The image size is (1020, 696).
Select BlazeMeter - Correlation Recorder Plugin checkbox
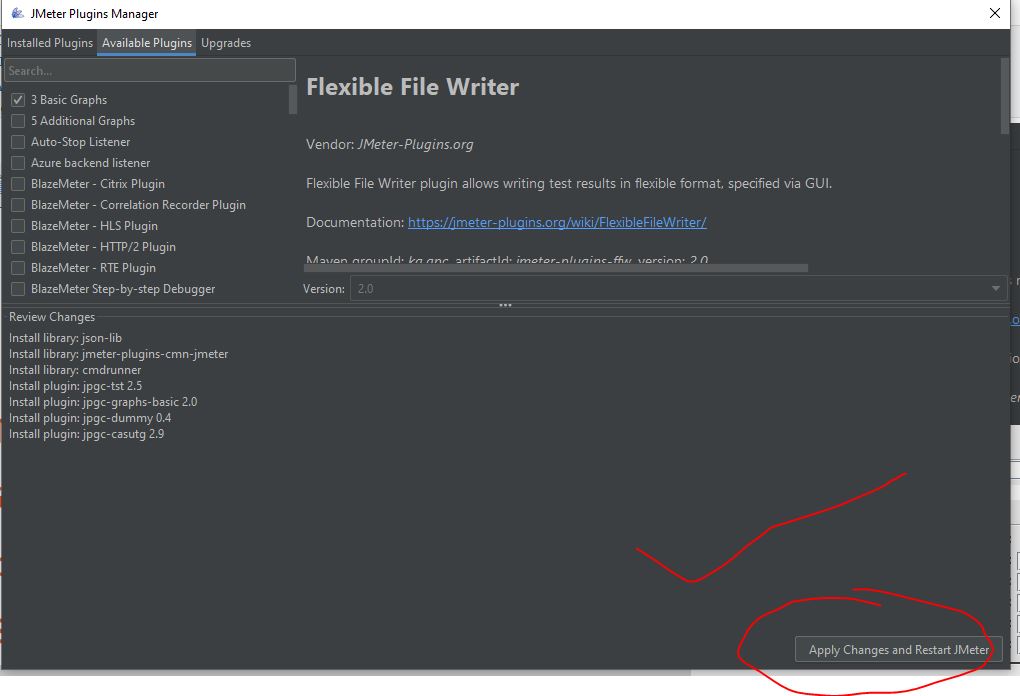(18, 205)
